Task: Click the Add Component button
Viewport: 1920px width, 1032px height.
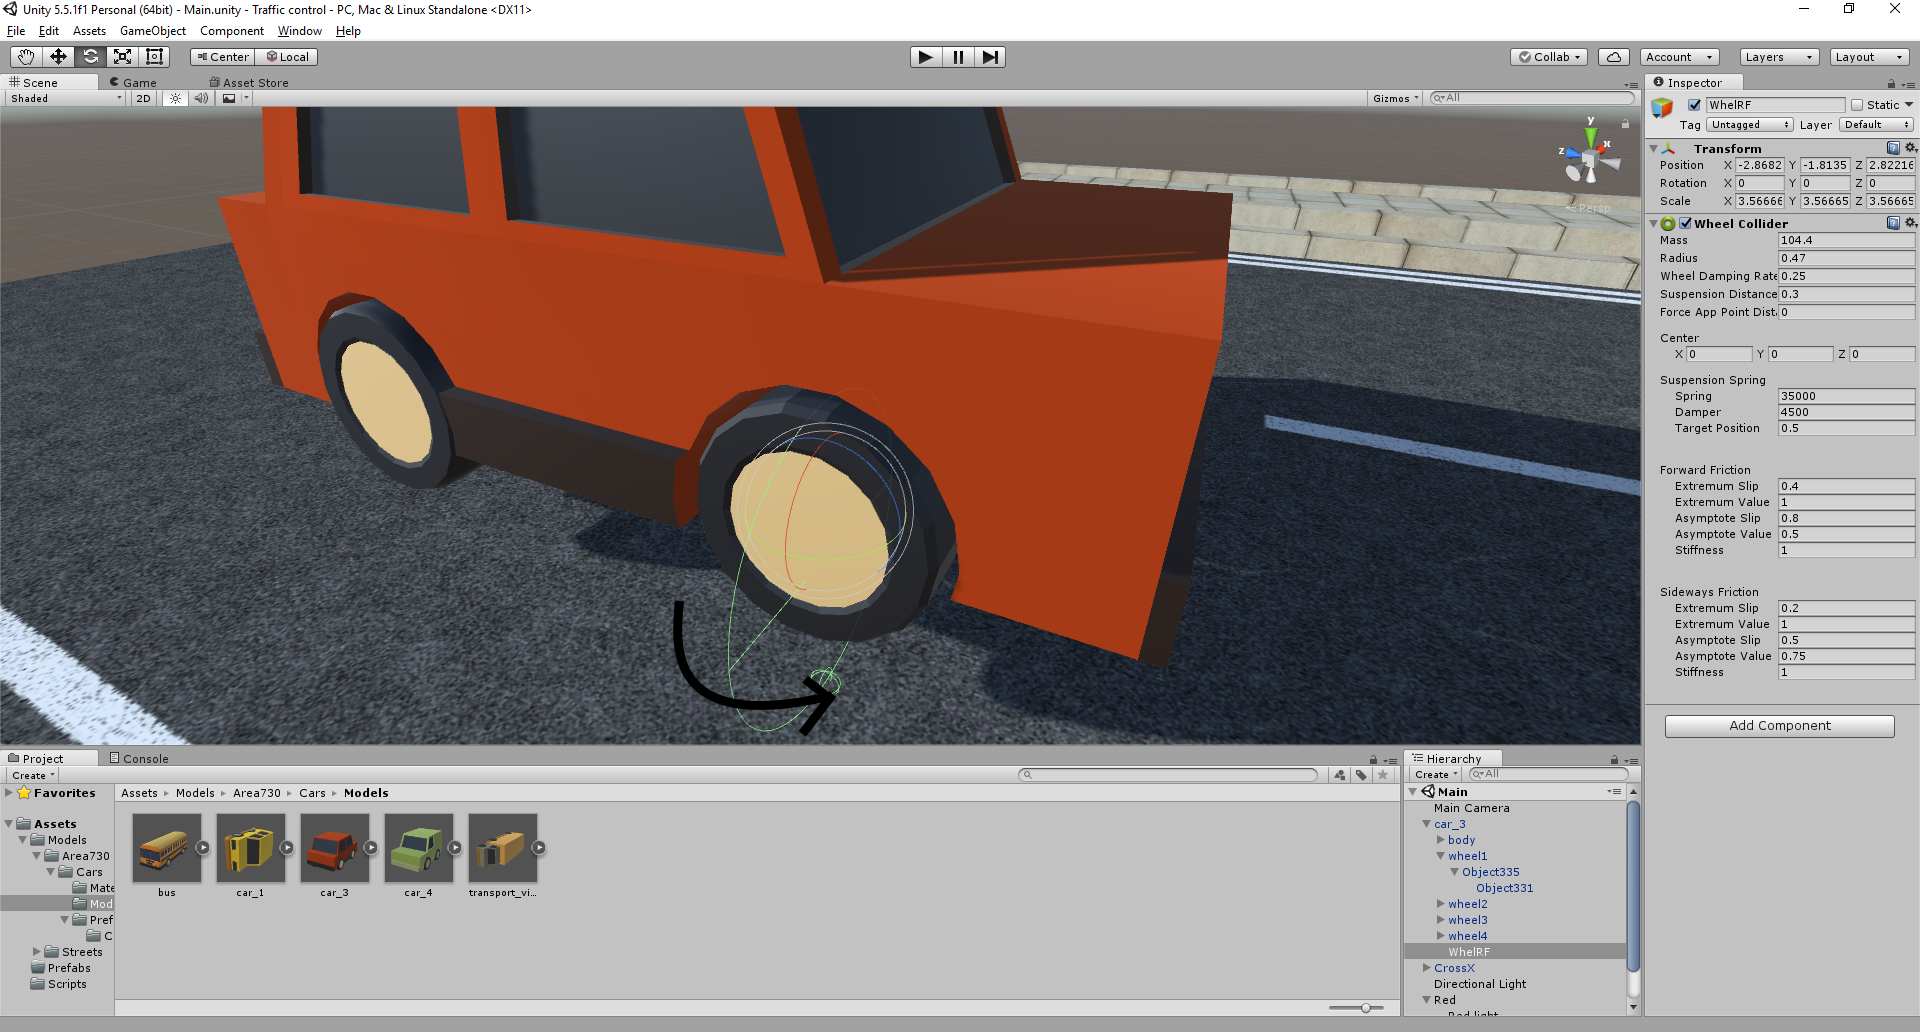Action: click(x=1780, y=726)
